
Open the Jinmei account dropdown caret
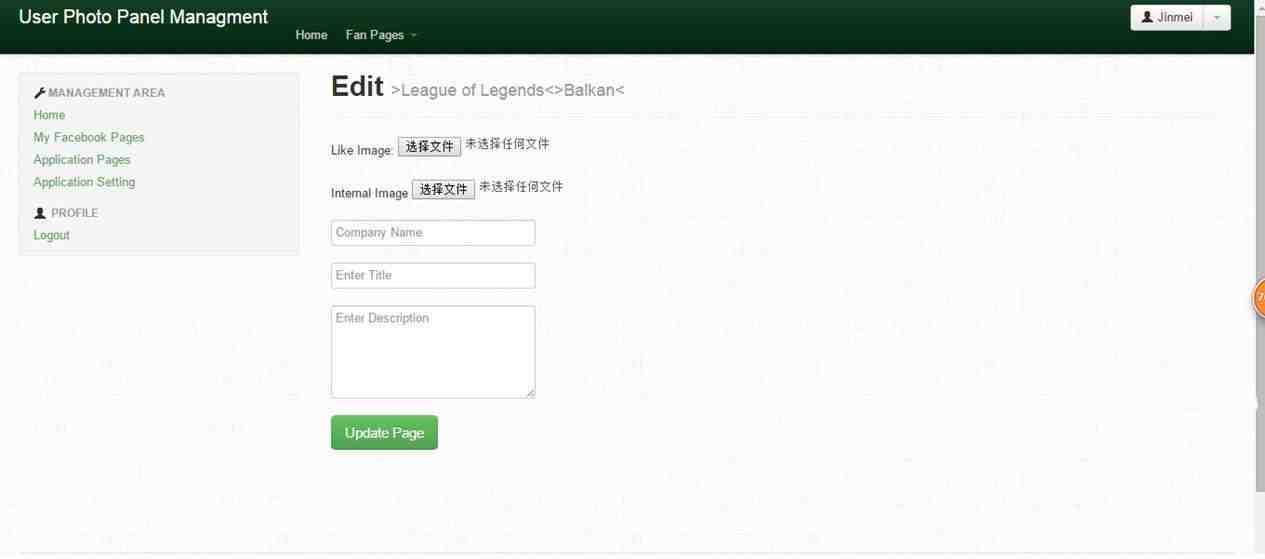point(1217,18)
